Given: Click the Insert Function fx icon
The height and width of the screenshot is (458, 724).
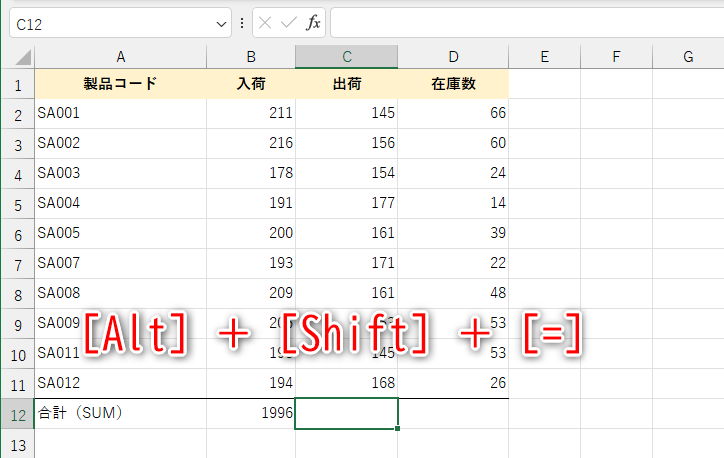Looking at the screenshot, I should click(313, 23).
